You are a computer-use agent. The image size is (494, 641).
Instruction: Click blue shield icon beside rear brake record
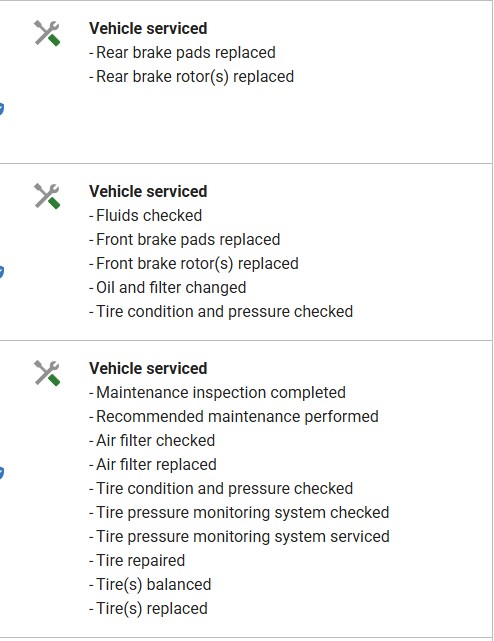click(2, 110)
